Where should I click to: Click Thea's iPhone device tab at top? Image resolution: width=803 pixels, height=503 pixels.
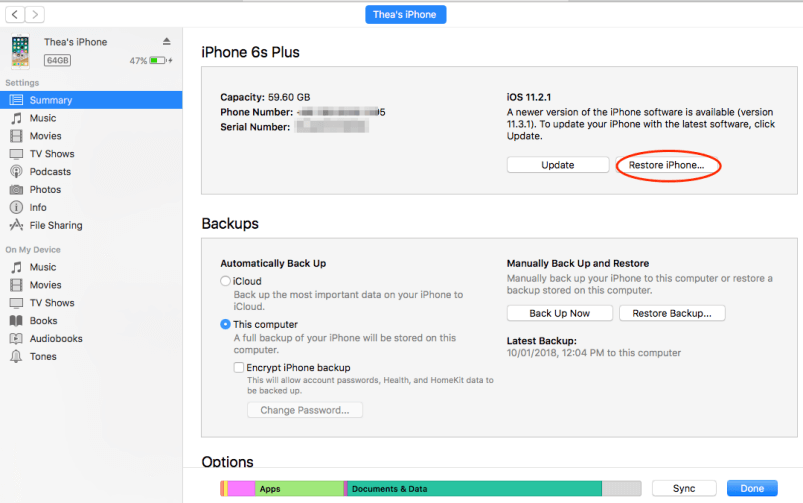coord(405,14)
